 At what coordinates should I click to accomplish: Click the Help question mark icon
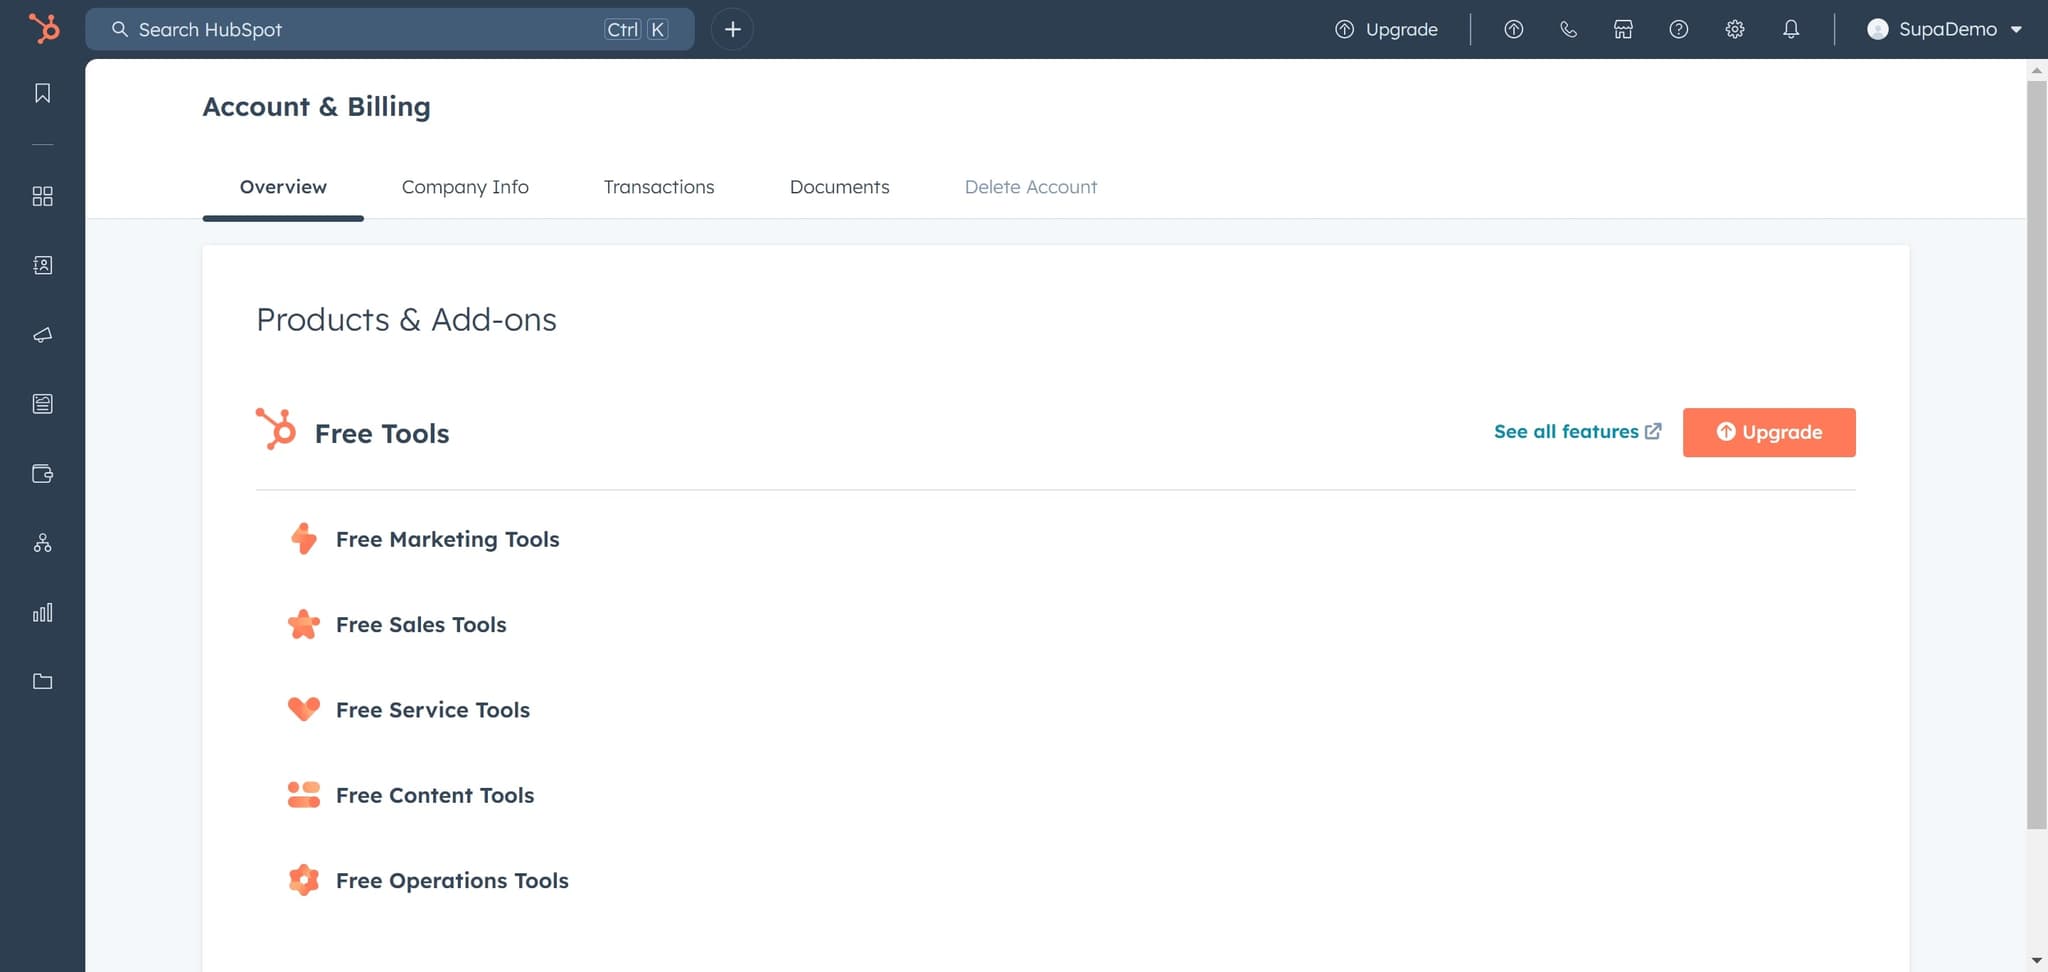click(1679, 29)
